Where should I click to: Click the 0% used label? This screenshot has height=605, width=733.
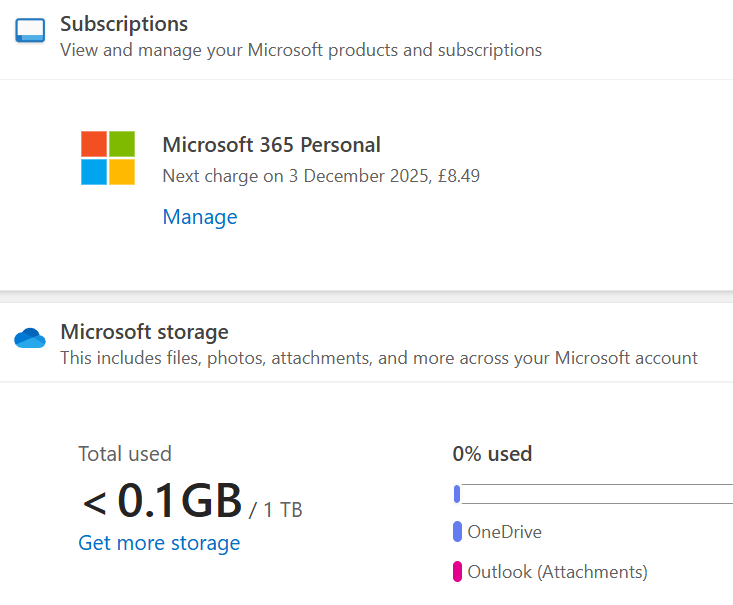(x=492, y=454)
